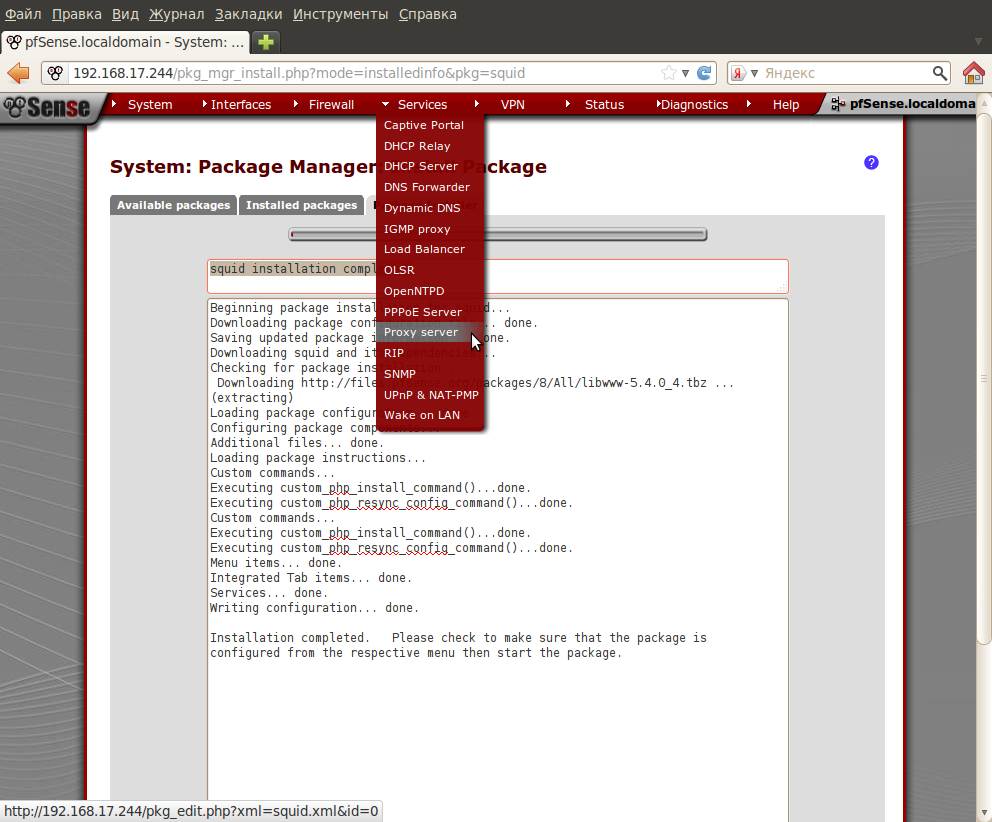
Task: Open the address bar history dropdown arrow
Action: pos(685,73)
